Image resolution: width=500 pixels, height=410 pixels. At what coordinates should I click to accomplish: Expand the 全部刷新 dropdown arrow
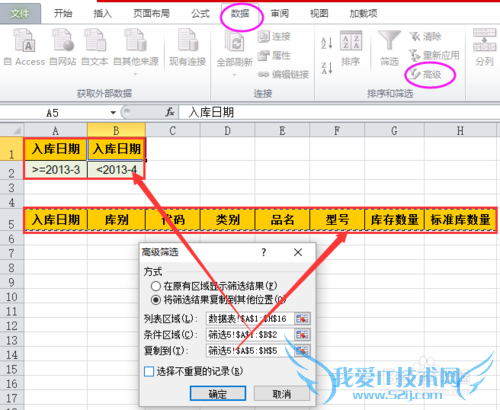tap(234, 75)
